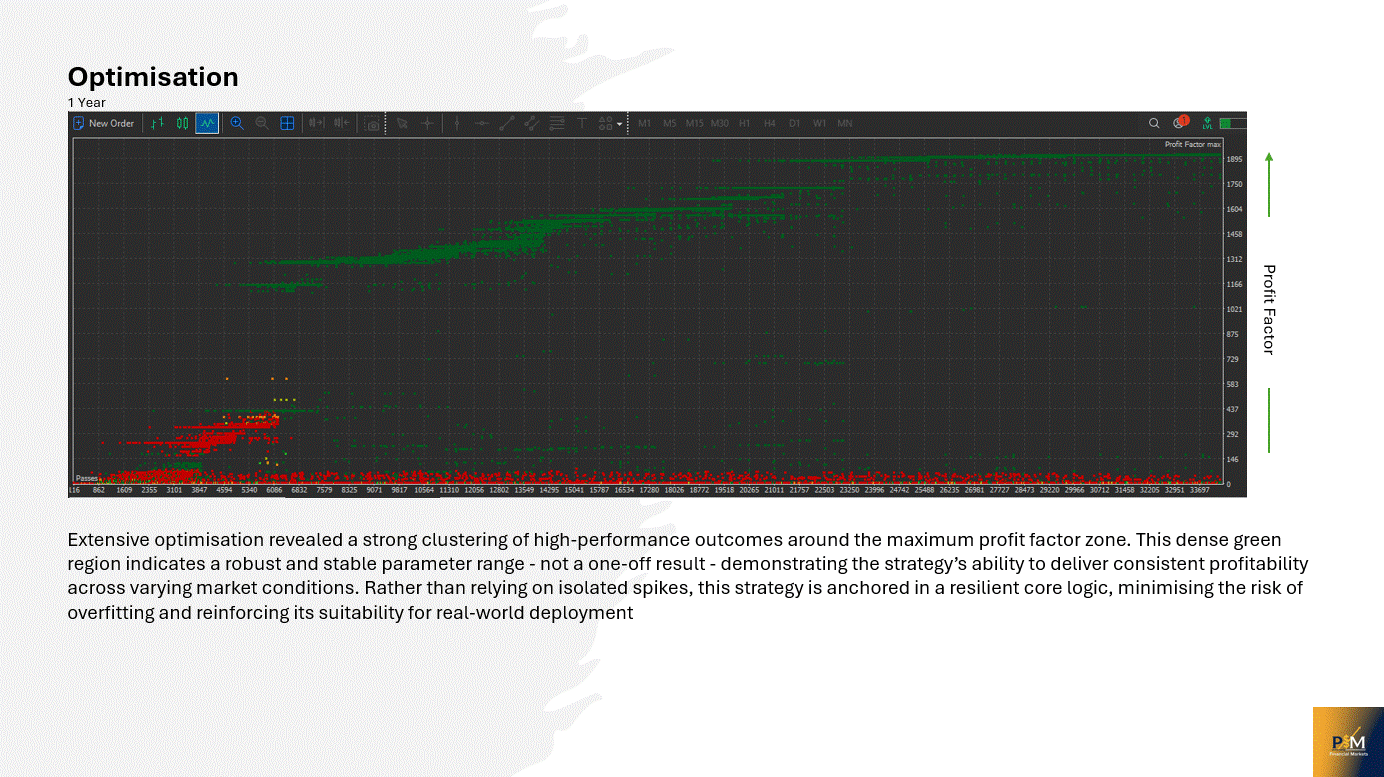Open the search magnifier icon

[x=1154, y=123]
